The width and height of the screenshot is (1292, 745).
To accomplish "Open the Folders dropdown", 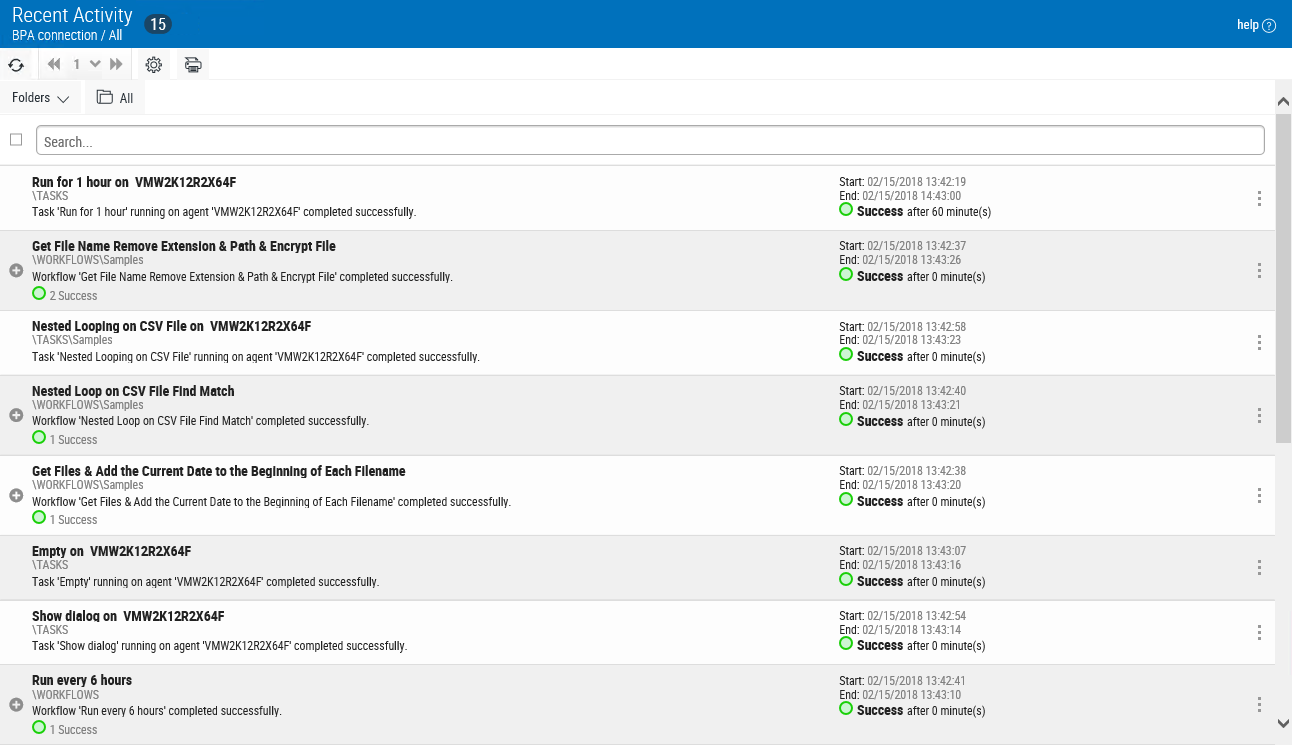I will tap(40, 98).
